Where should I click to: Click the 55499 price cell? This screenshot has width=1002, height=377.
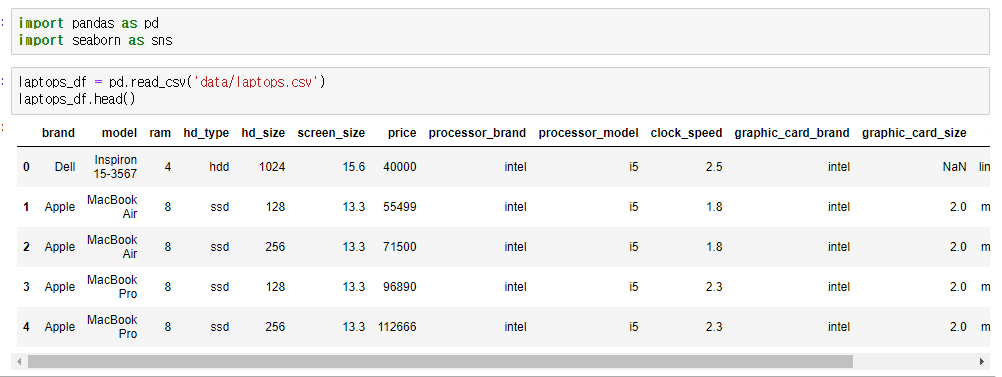pyautogui.click(x=400, y=207)
